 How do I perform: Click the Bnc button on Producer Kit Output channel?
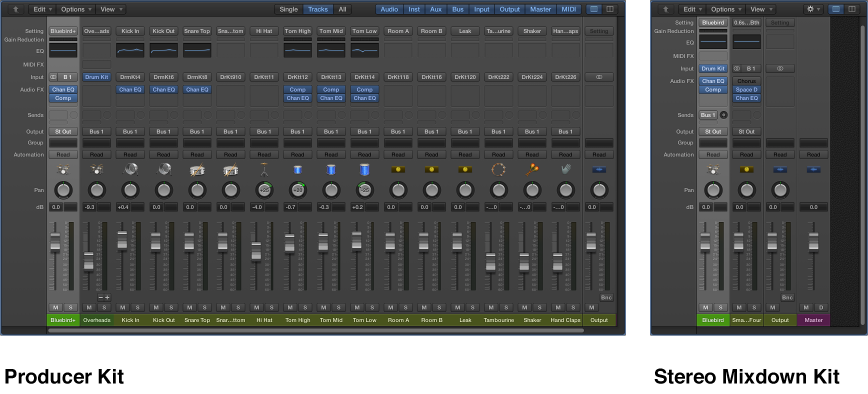(606, 298)
